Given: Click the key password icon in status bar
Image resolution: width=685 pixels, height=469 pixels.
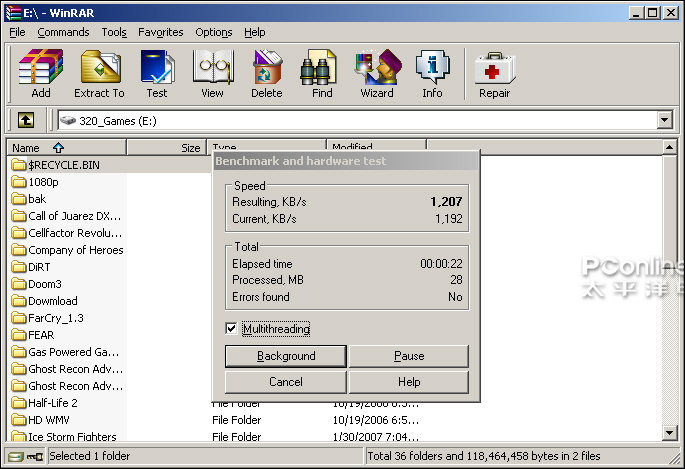Looking at the screenshot, I should (35, 457).
